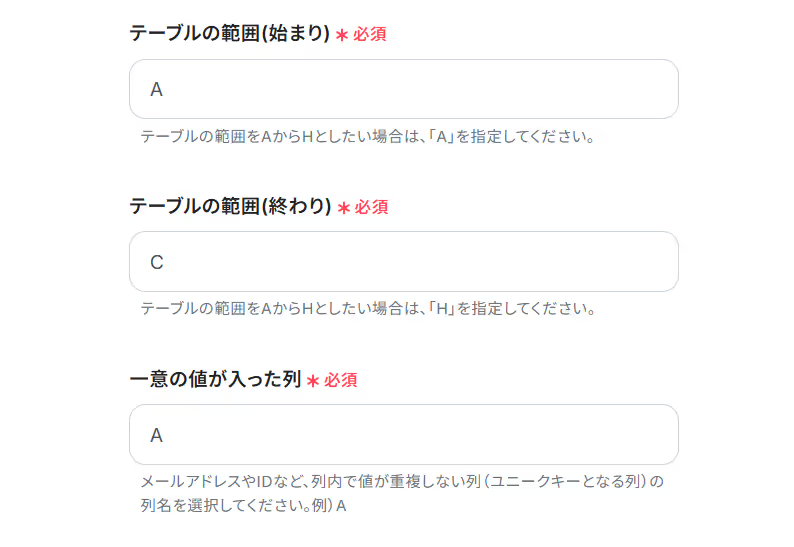Click the hint text mentioning 「H」を指定してください
Image resolution: width=794 pixels, height=547 pixels.
[368, 308]
